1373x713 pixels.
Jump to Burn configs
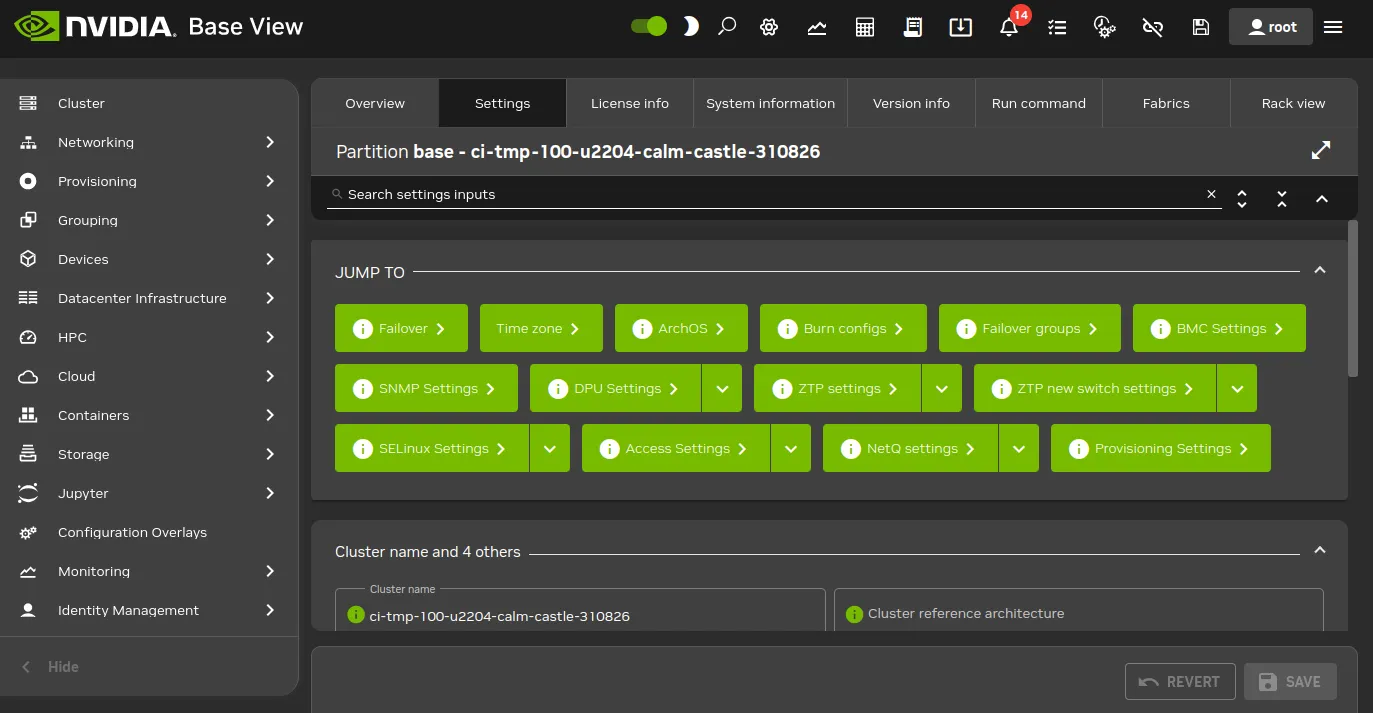843,328
